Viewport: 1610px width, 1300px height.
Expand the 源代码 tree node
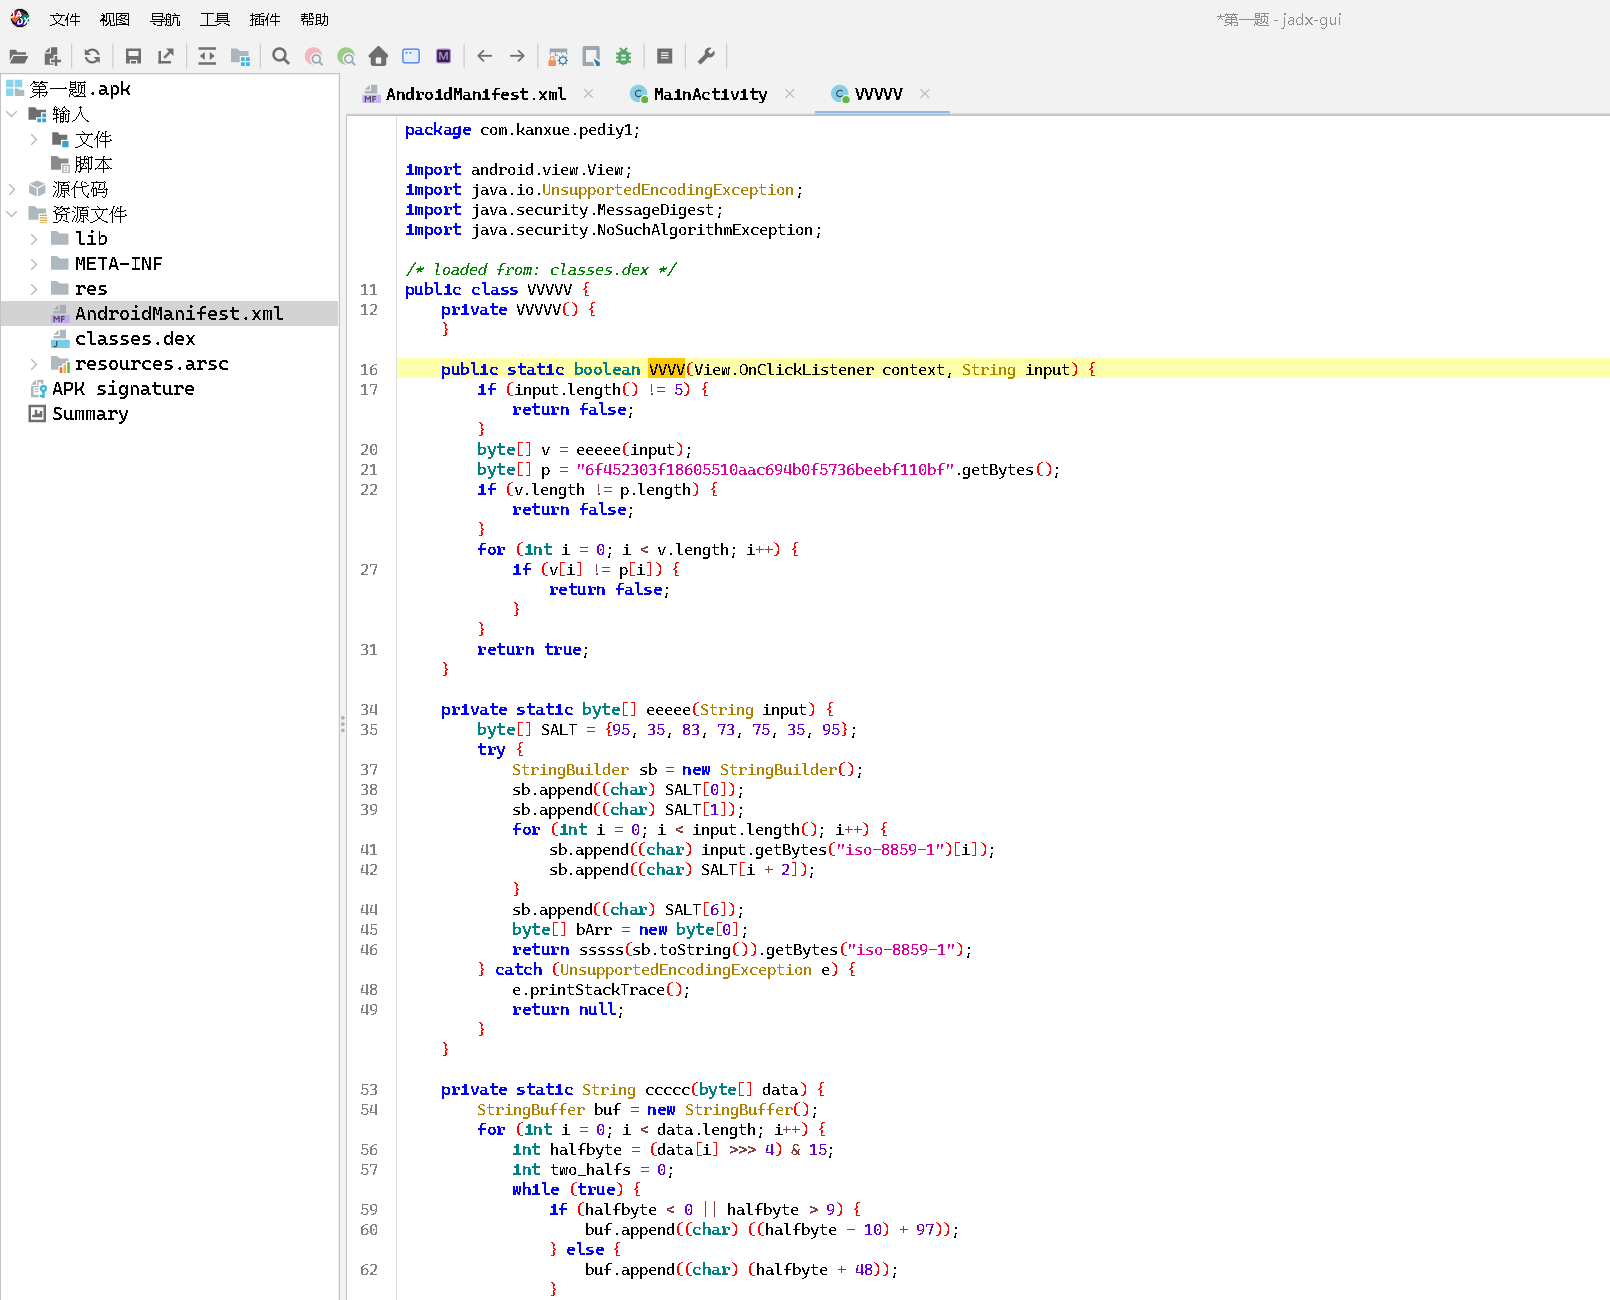tap(12, 189)
